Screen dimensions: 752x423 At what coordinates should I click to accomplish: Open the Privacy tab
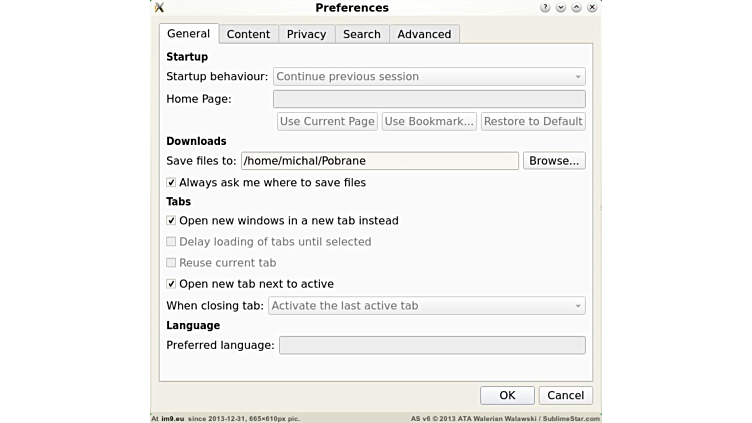306,34
